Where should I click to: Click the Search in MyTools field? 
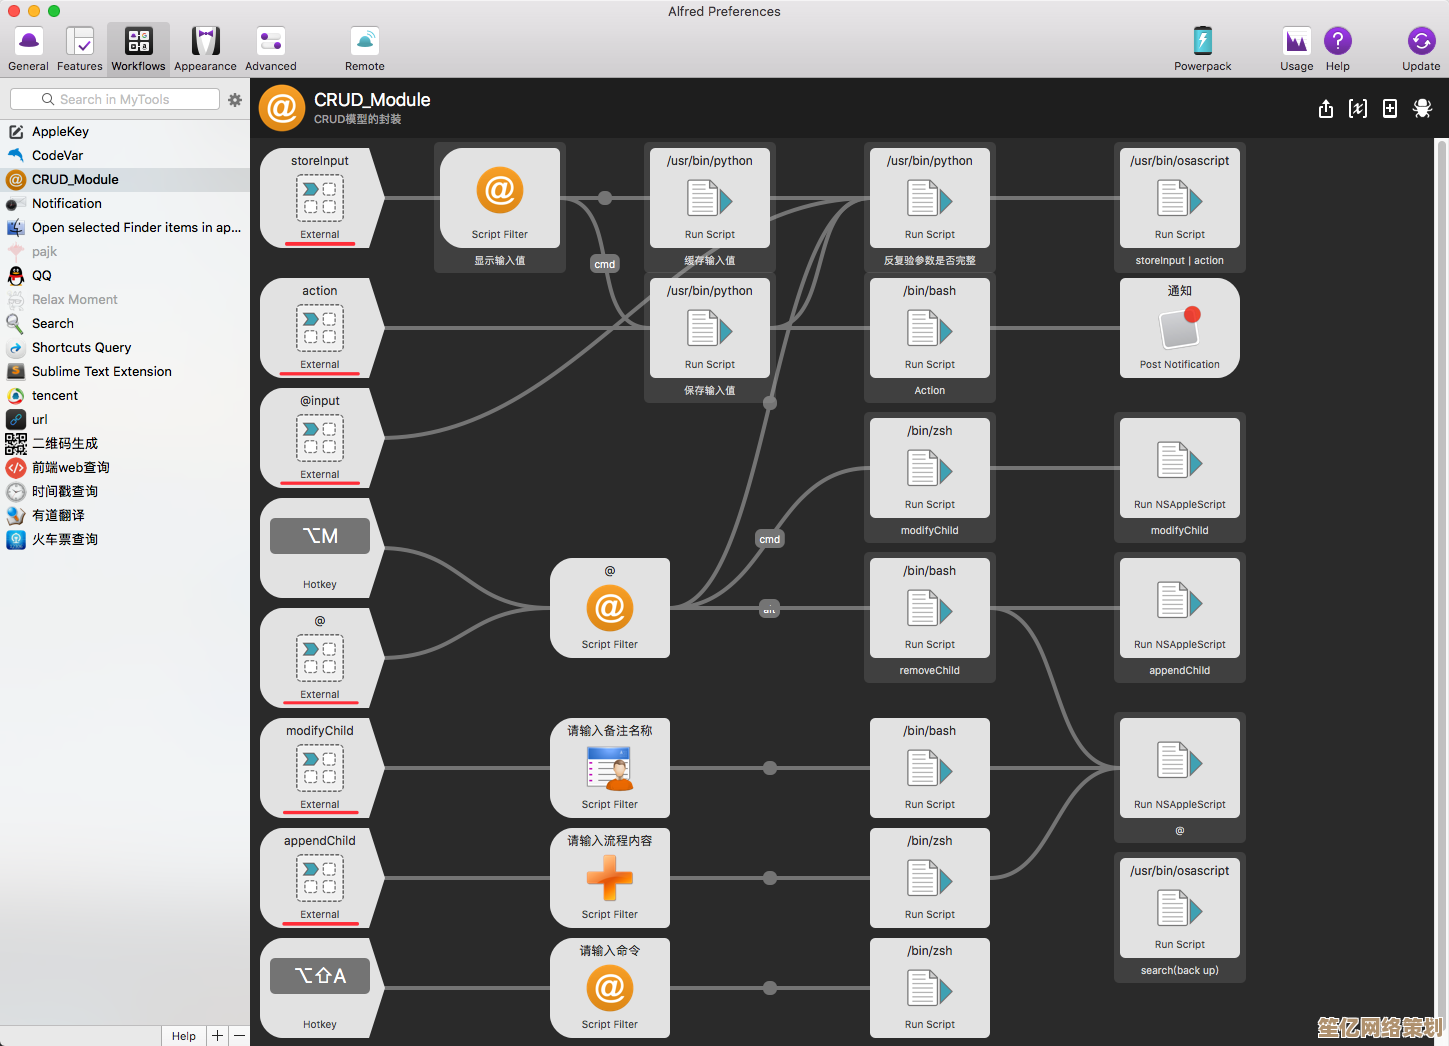point(115,100)
